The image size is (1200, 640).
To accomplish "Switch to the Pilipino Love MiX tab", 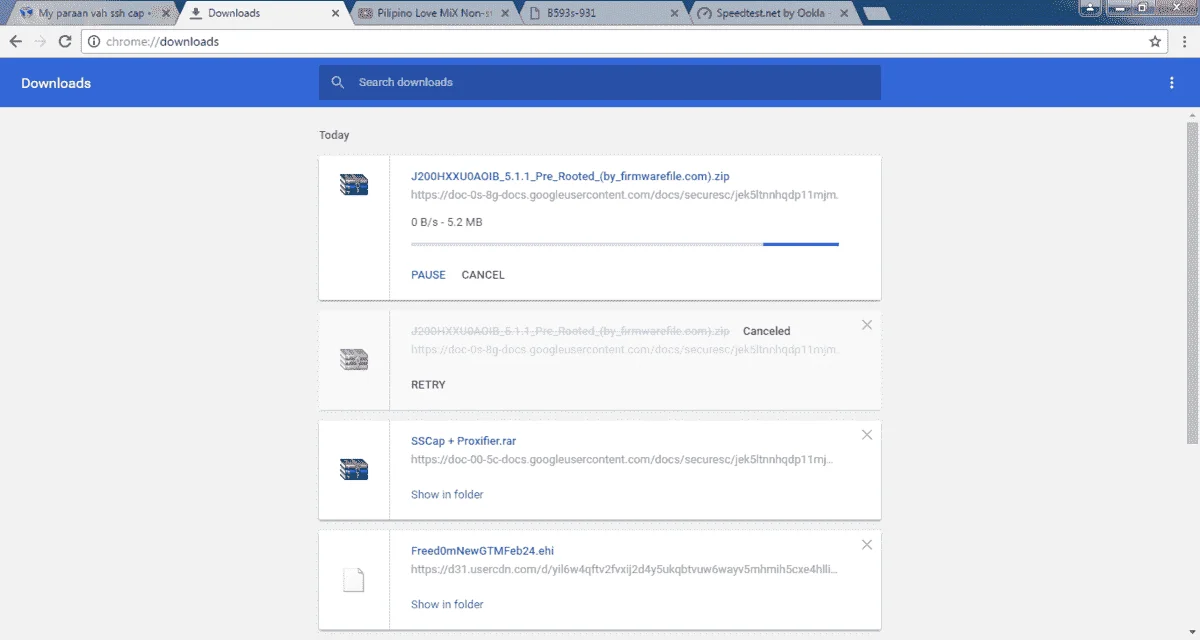I will [x=435, y=13].
